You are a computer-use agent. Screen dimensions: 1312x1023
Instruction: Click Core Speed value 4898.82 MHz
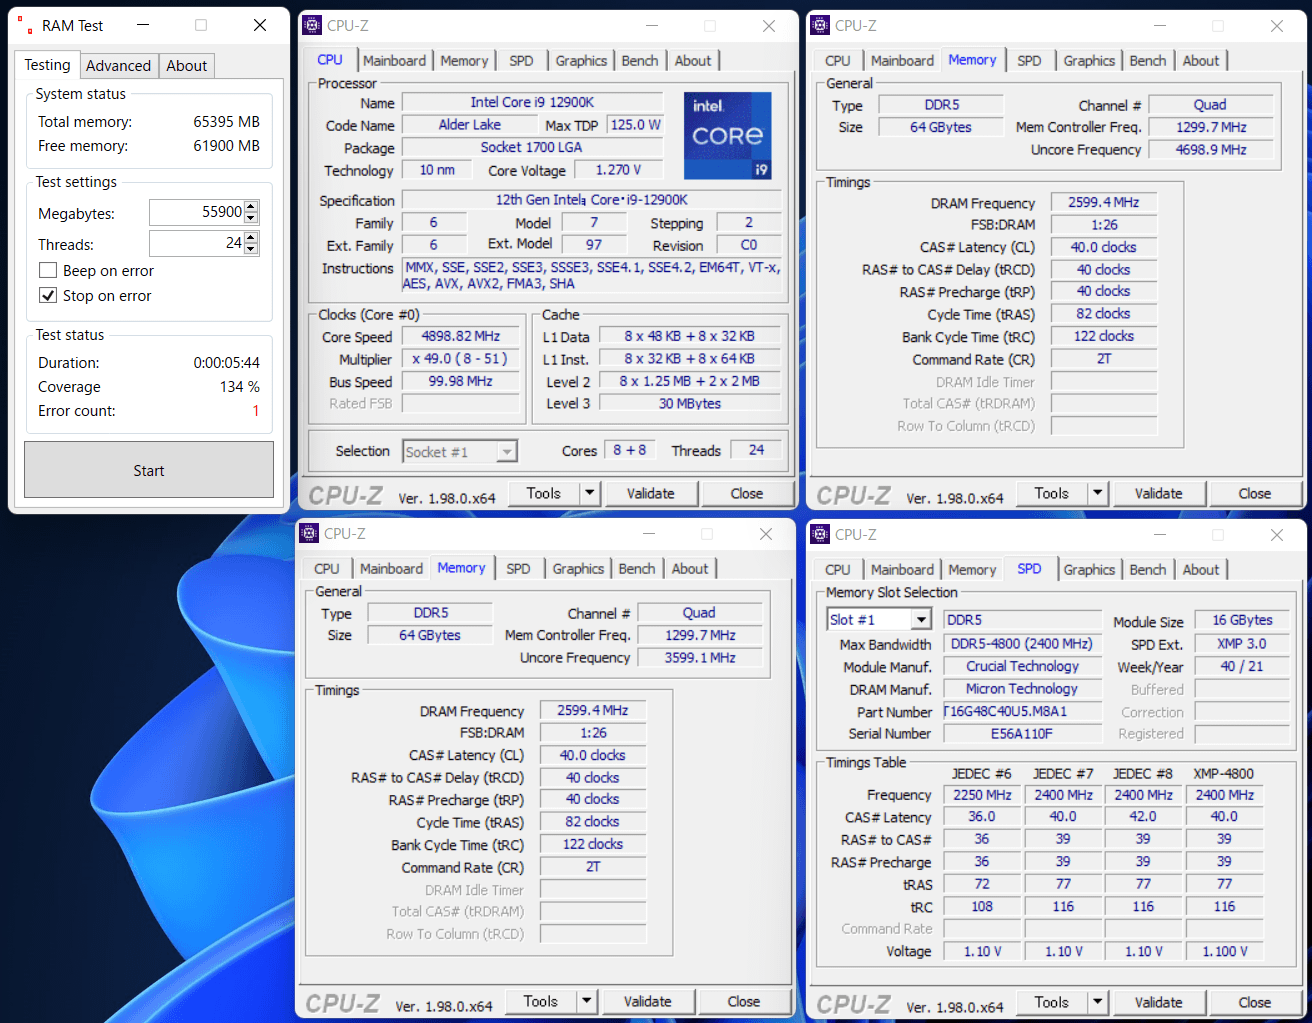tap(460, 336)
